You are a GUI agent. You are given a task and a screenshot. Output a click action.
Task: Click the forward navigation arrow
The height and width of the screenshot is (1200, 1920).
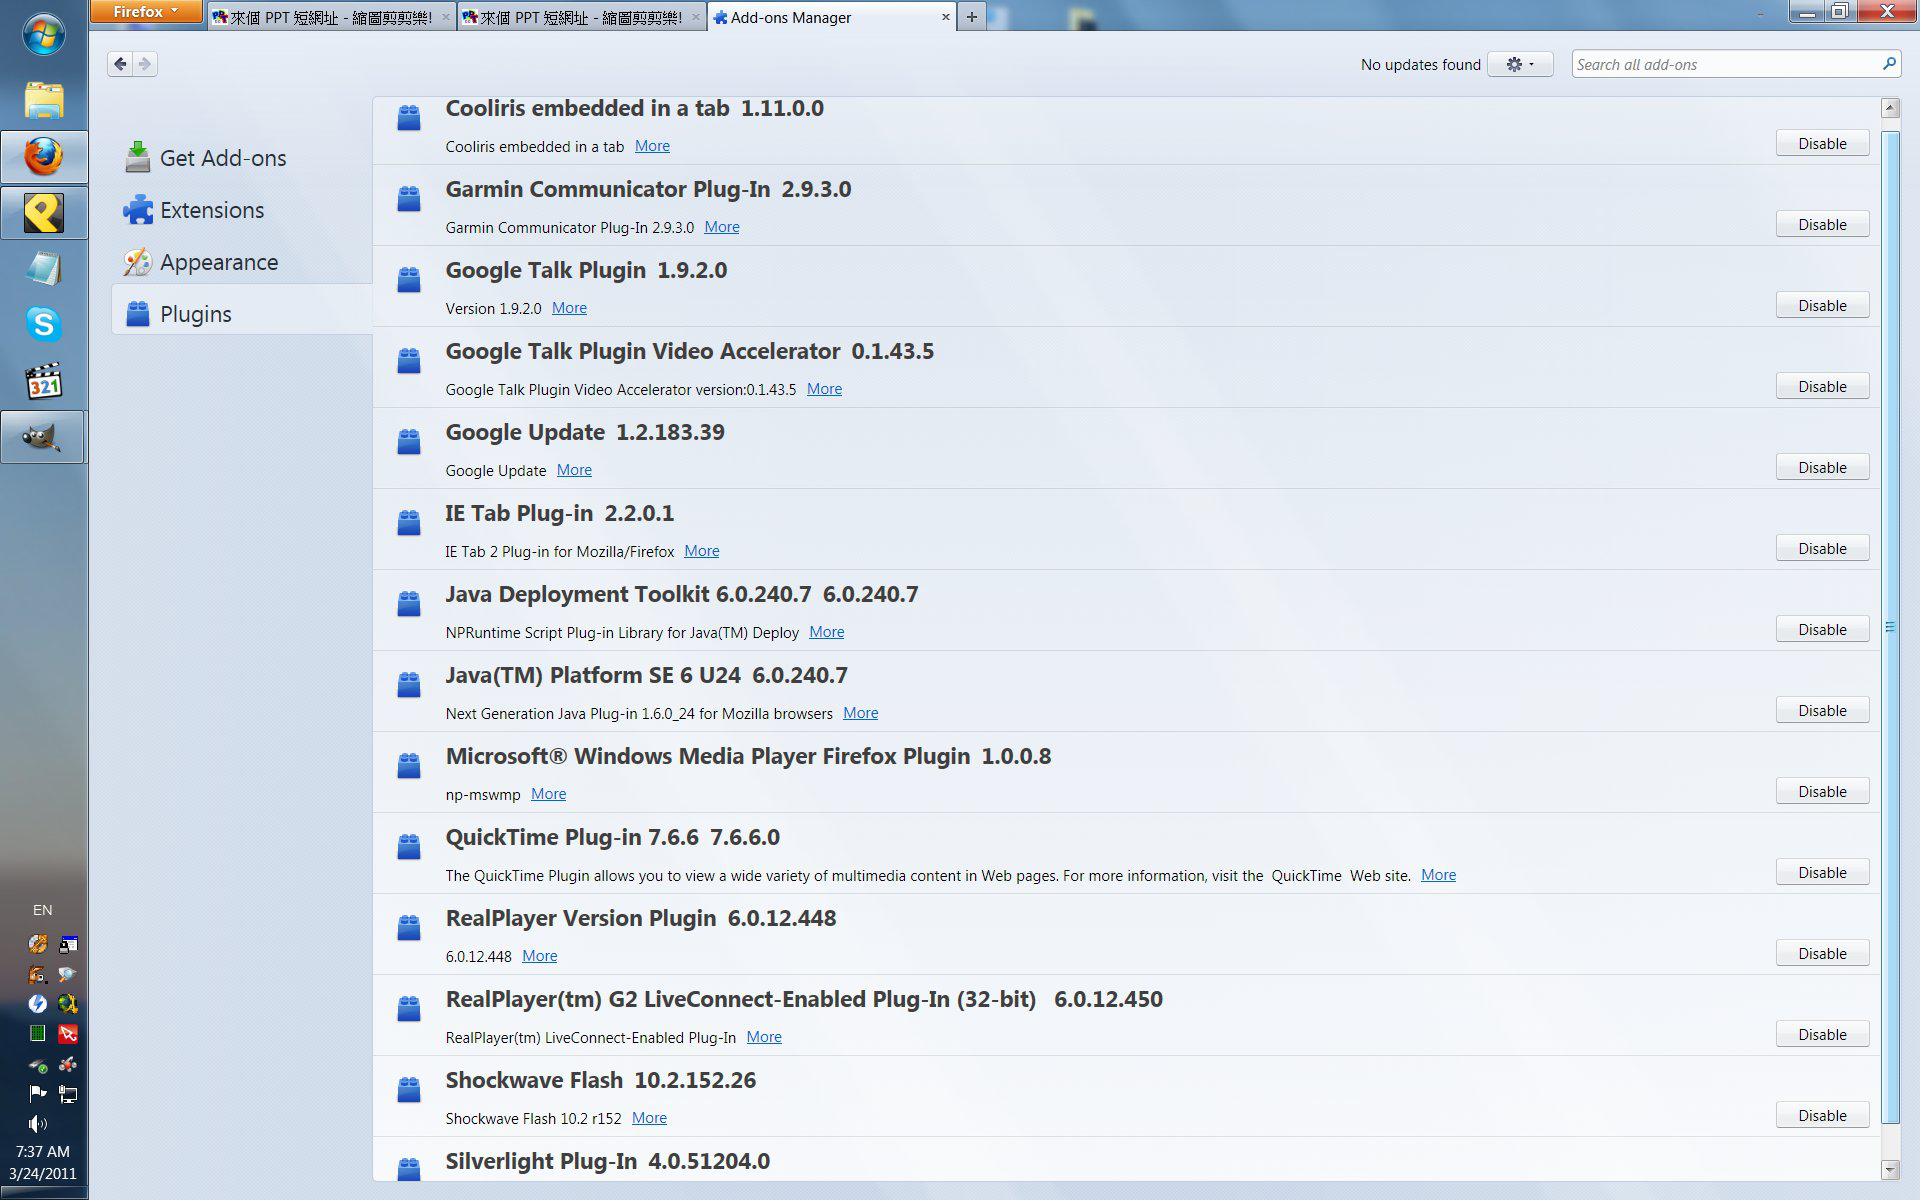(146, 64)
